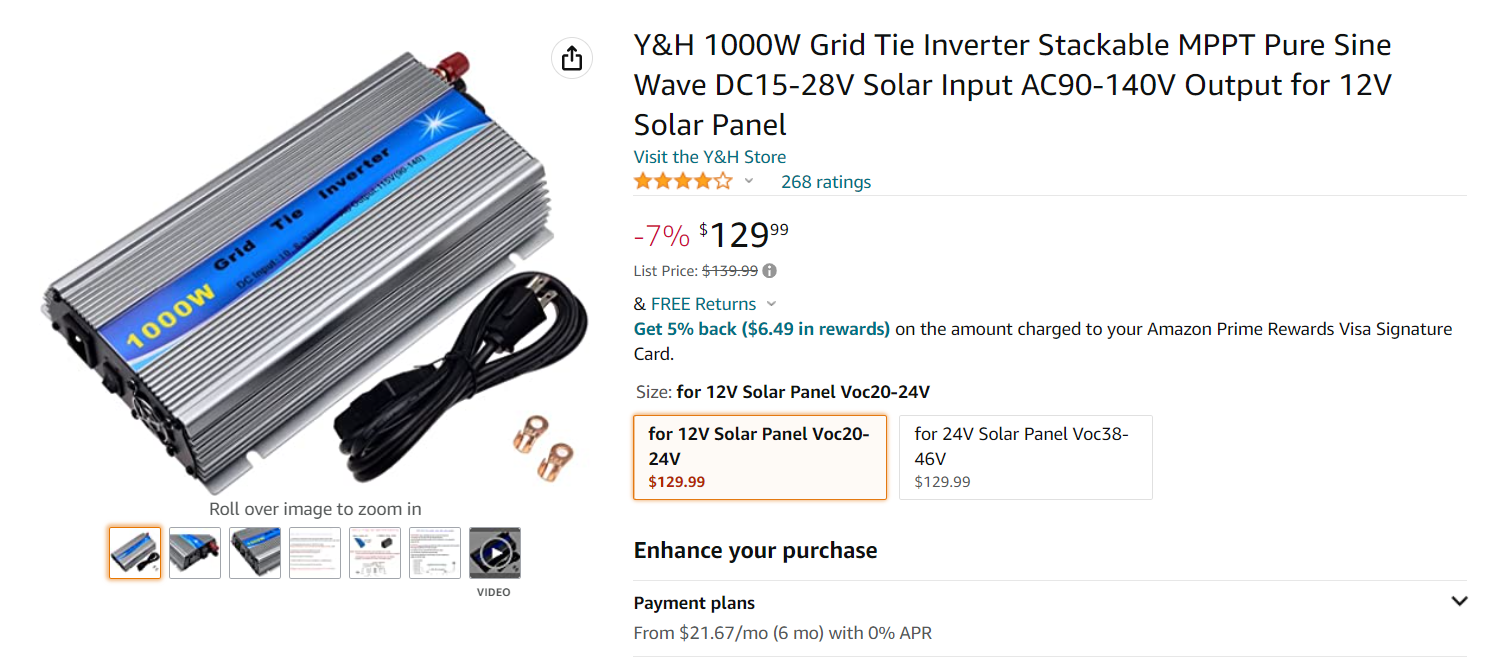Select the first product thumbnail
This screenshot has width=1494, height=668.
[x=135, y=553]
